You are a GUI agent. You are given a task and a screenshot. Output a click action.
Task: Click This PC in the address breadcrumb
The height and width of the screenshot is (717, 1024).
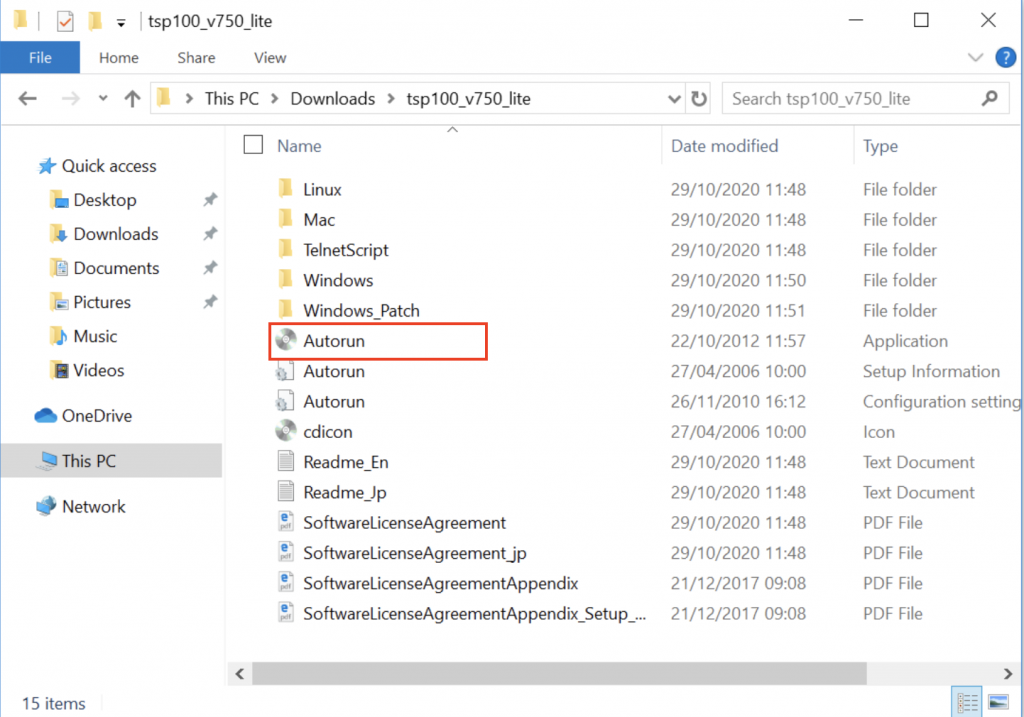[232, 99]
